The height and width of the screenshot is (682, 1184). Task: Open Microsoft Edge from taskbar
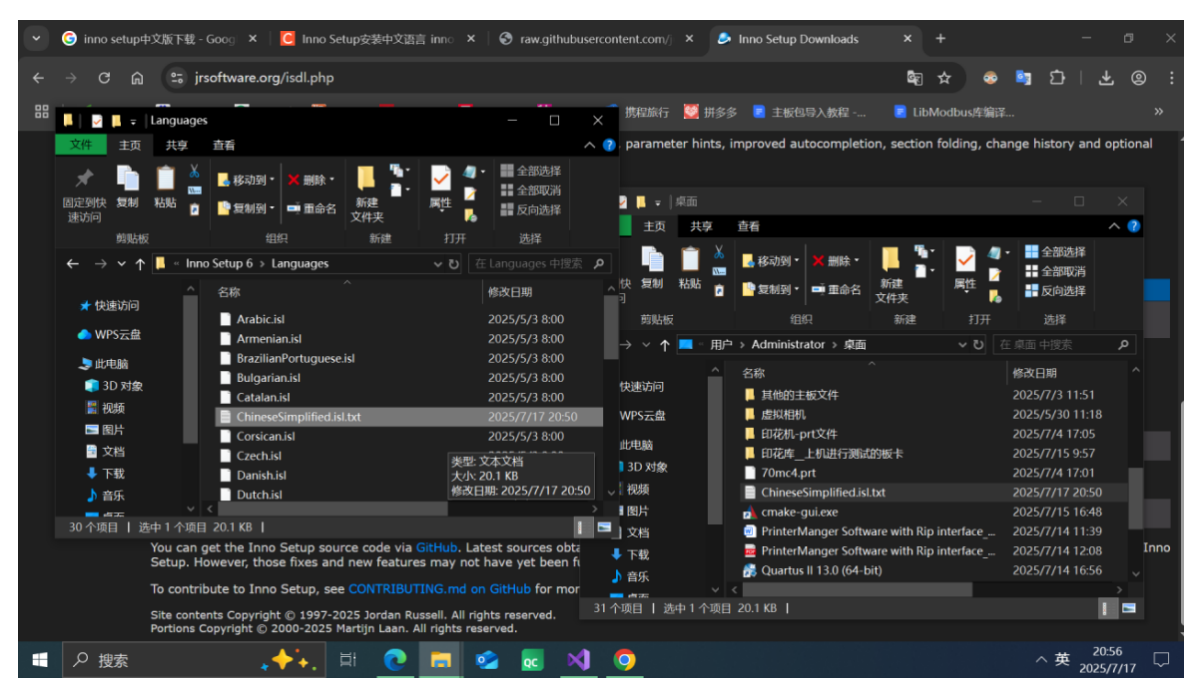(394, 659)
